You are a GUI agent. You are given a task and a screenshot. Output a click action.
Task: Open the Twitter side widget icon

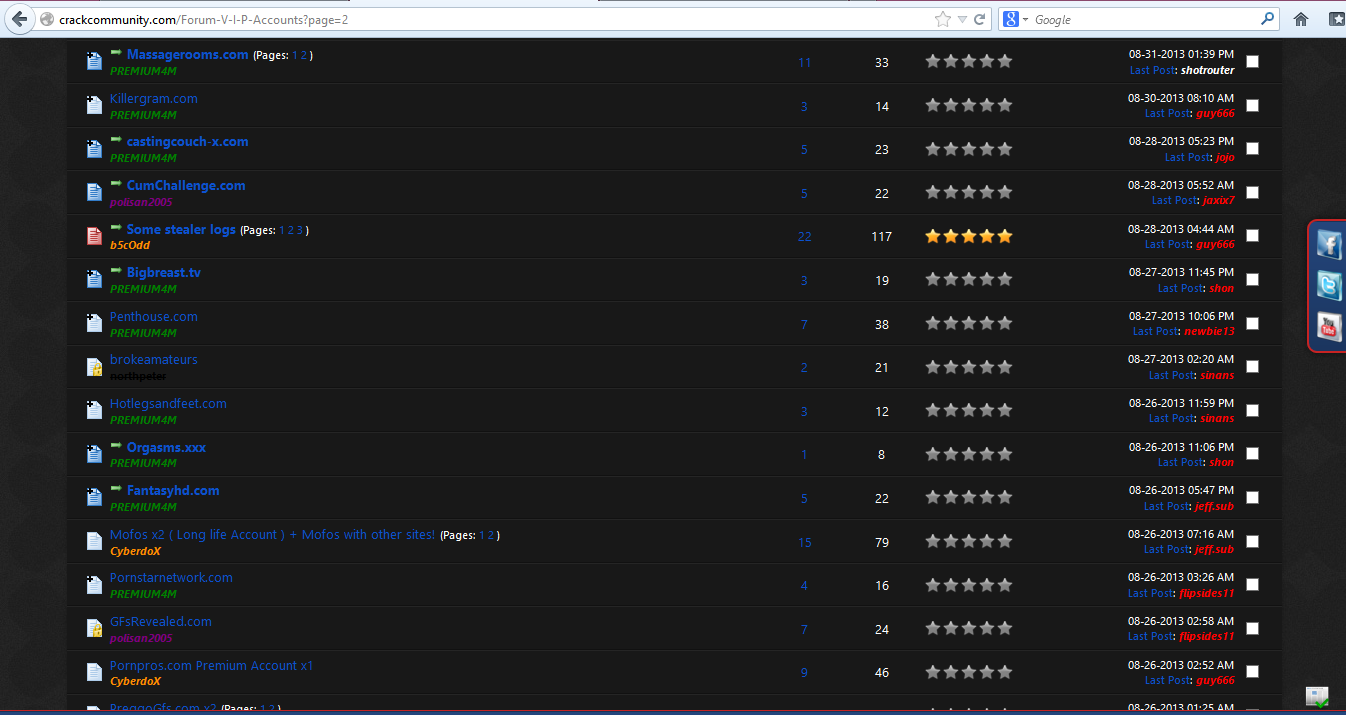pyautogui.click(x=1328, y=286)
